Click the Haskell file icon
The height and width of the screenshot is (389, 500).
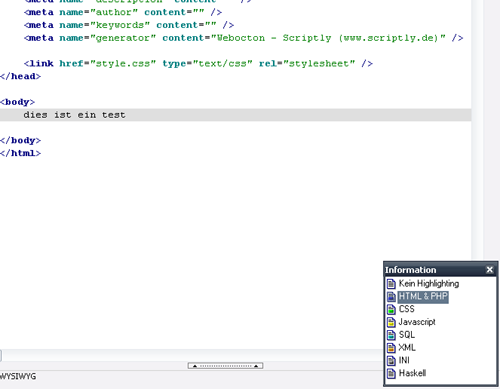point(391,373)
